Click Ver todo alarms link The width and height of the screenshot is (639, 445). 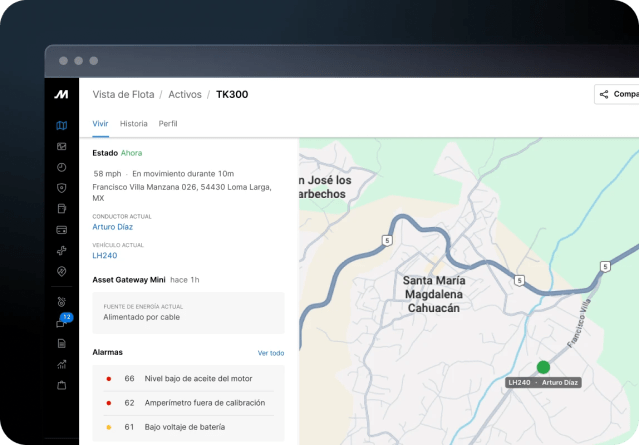271,353
